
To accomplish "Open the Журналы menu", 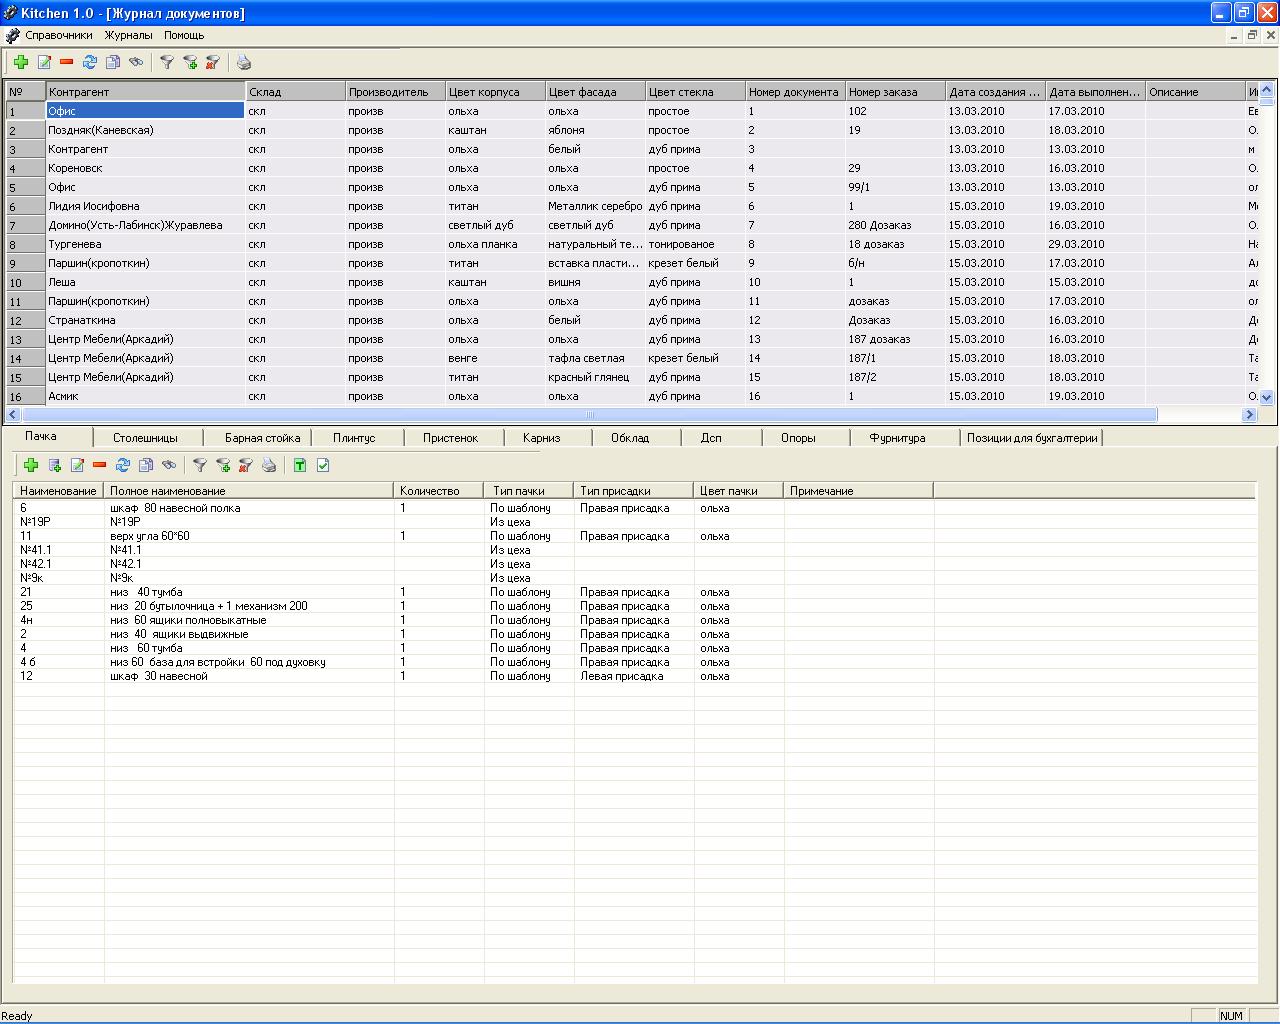I will click(x=128, y=35).
